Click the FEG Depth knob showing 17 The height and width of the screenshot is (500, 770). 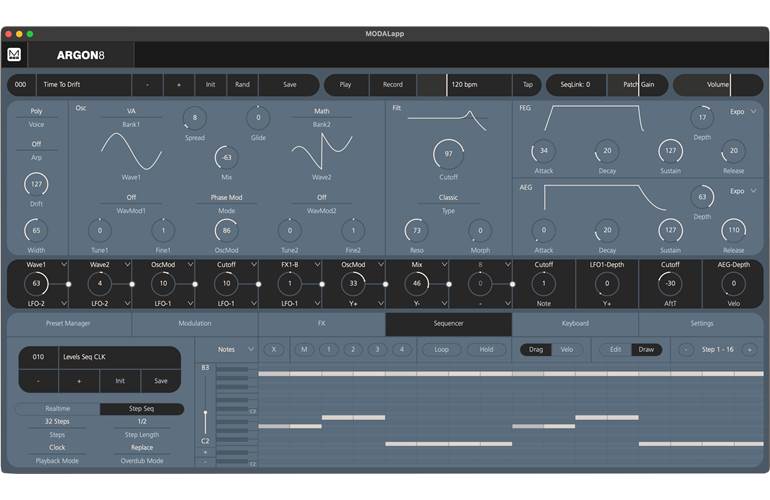[x=702, y=117]
